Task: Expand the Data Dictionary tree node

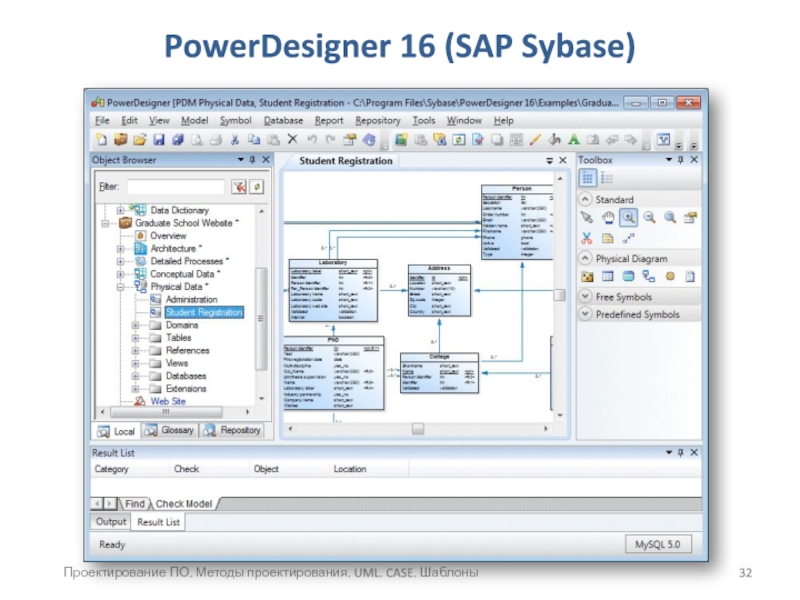Action: (x=120, y=210)
